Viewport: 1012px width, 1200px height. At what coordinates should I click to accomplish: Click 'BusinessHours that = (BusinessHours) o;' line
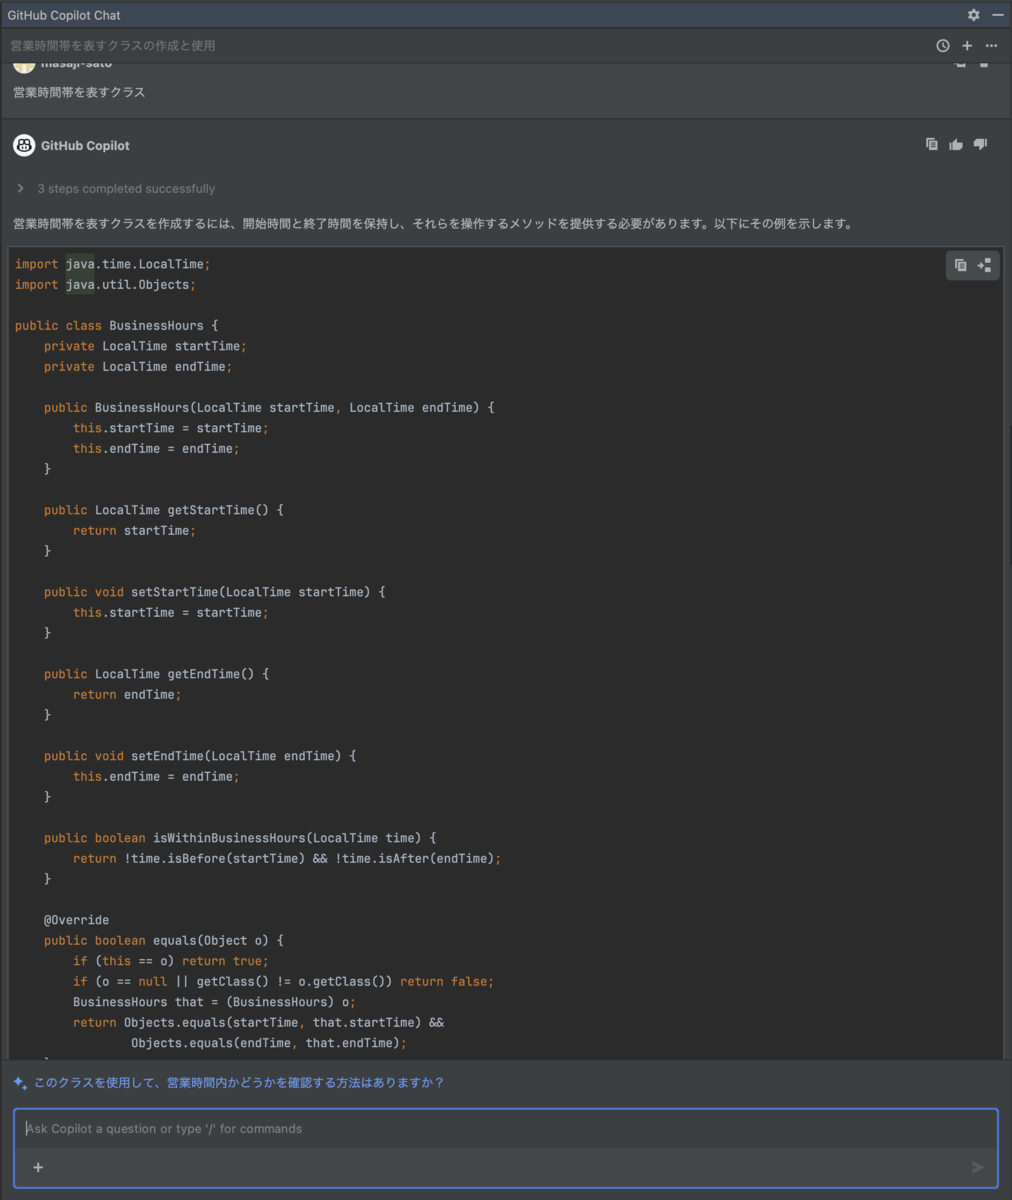(x=214, y=1002)
